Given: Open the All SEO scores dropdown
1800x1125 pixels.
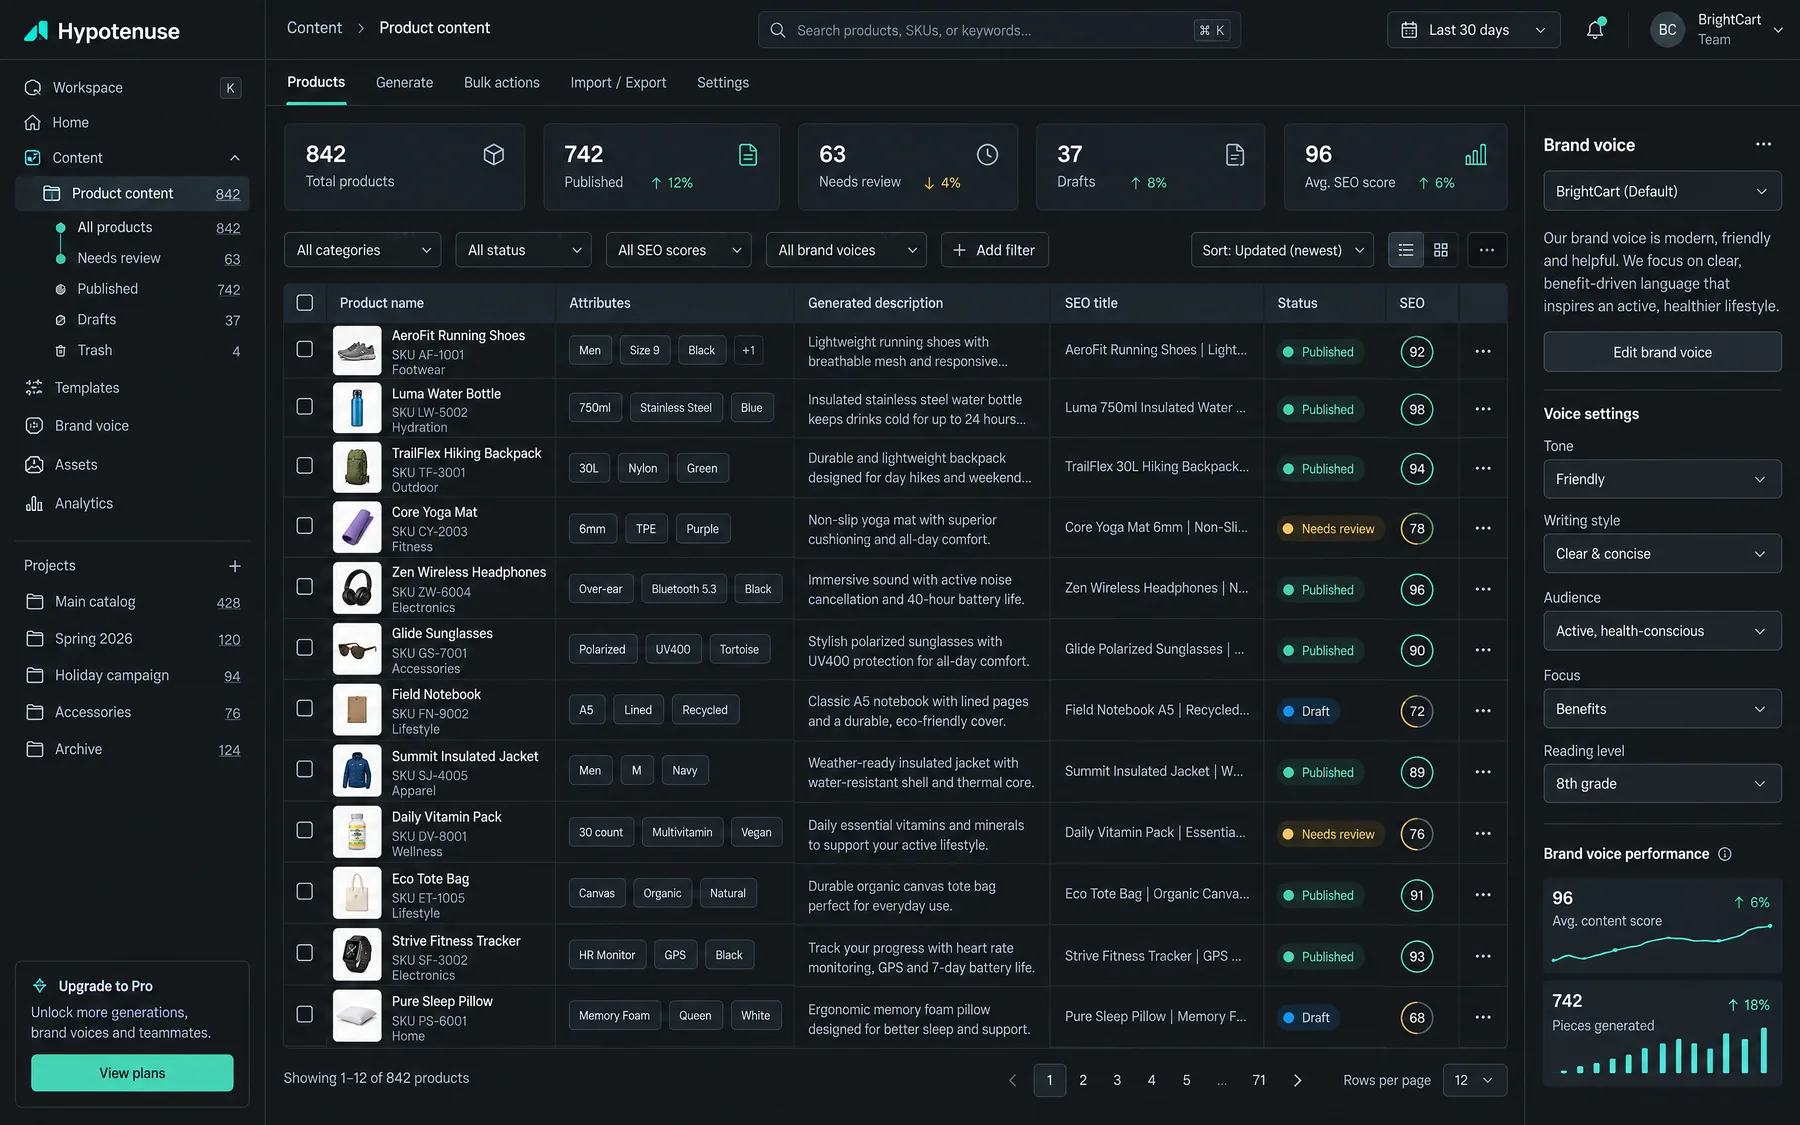Looking at the screenshot, I should 679,250.
